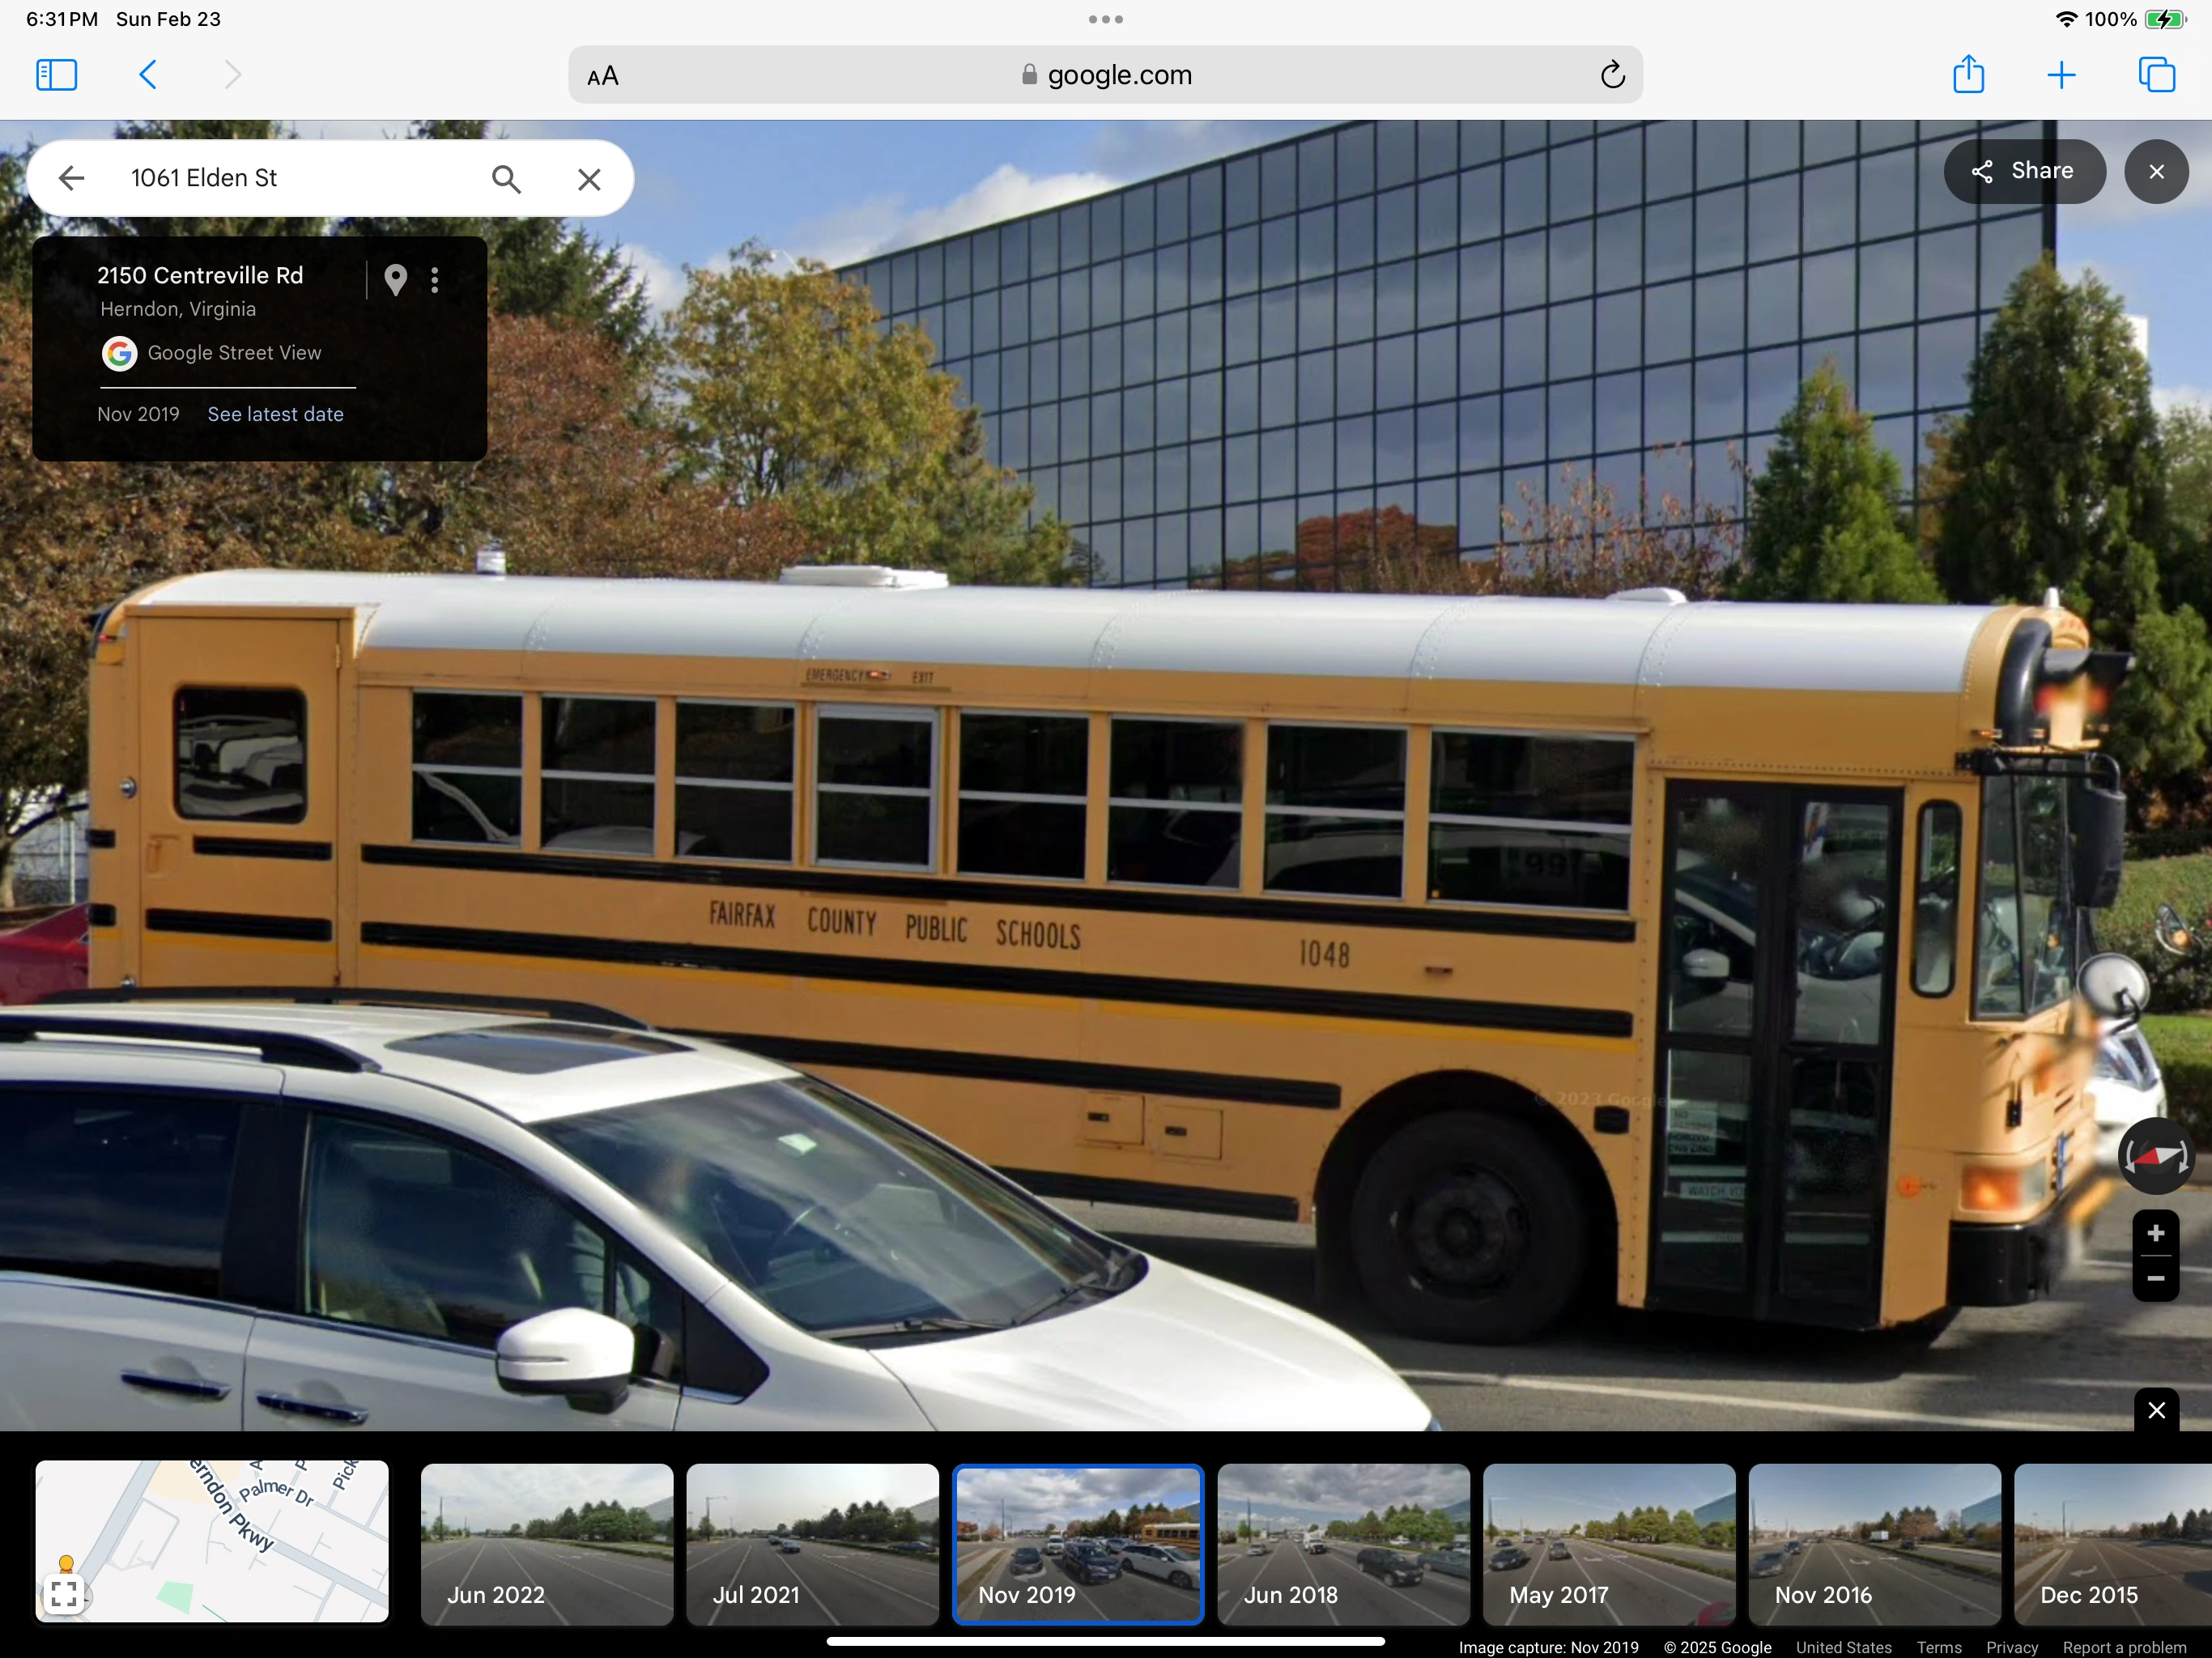Expand the map to fullscreen icon
The height and width of the screenshot is (1658, 2212).
64,1593
